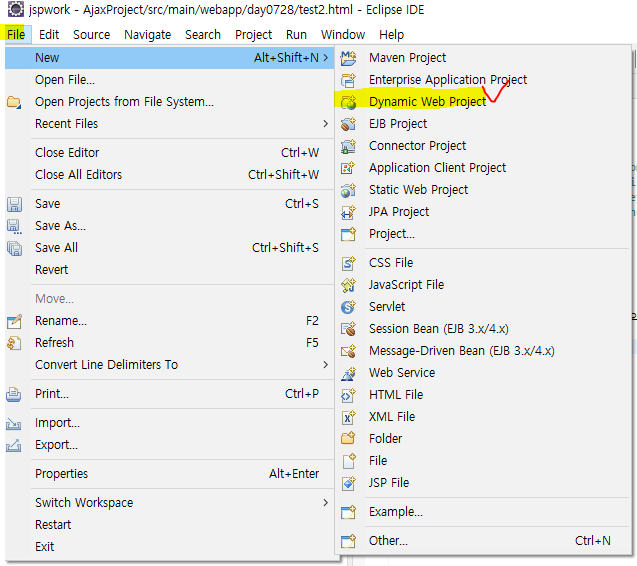The width and height of the screenshot is (637, 566).
Task: Open the Project menu
Action: (x=254, y=35)
